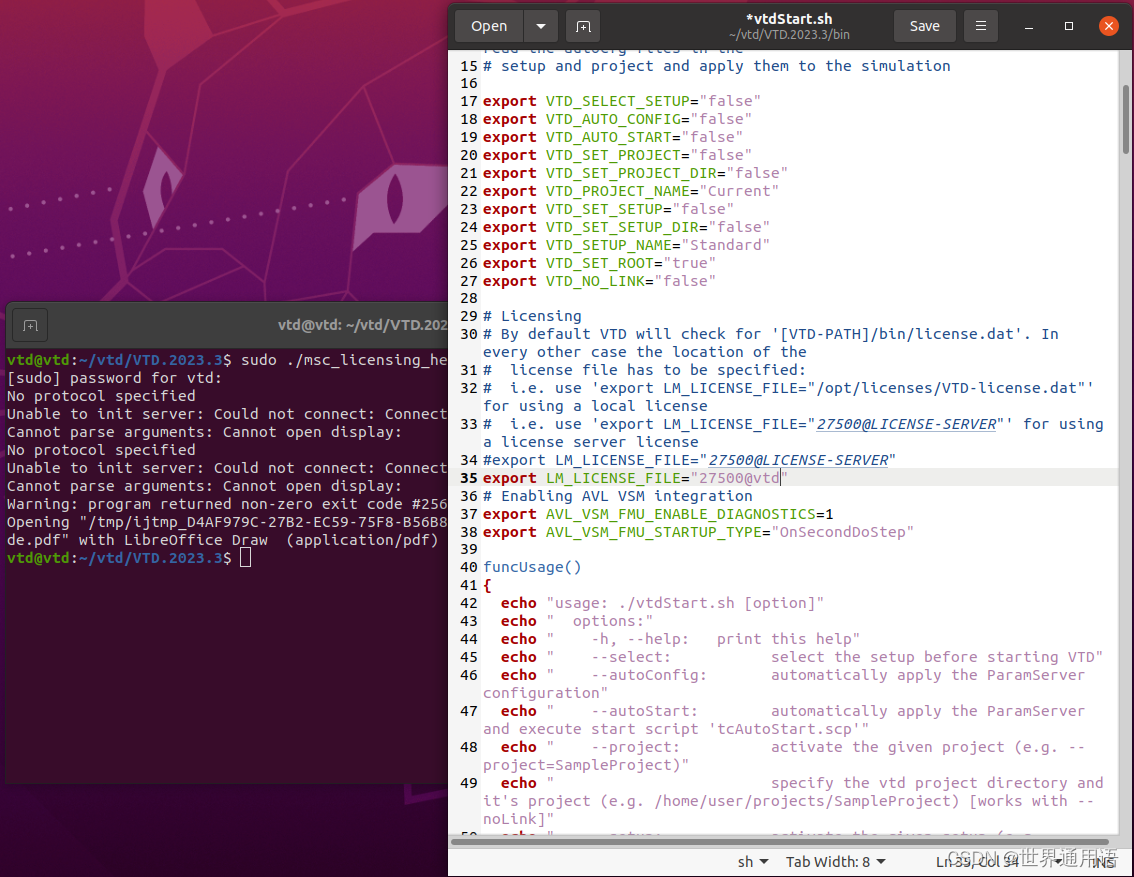Image resolution: width=1134 pixels, height=877 pixels.
Task: Toggle INS insert/overwrite mode
Action: [x=1103, y=861]
